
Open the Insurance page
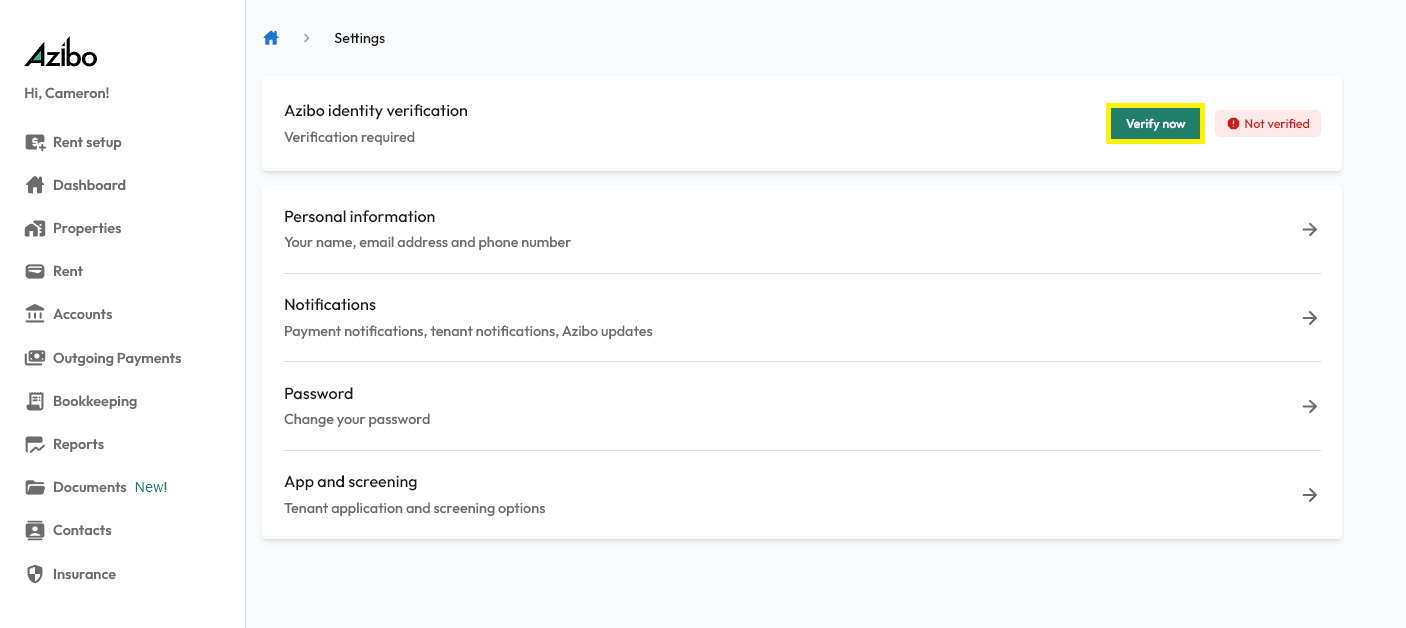[x=84, y=574]
